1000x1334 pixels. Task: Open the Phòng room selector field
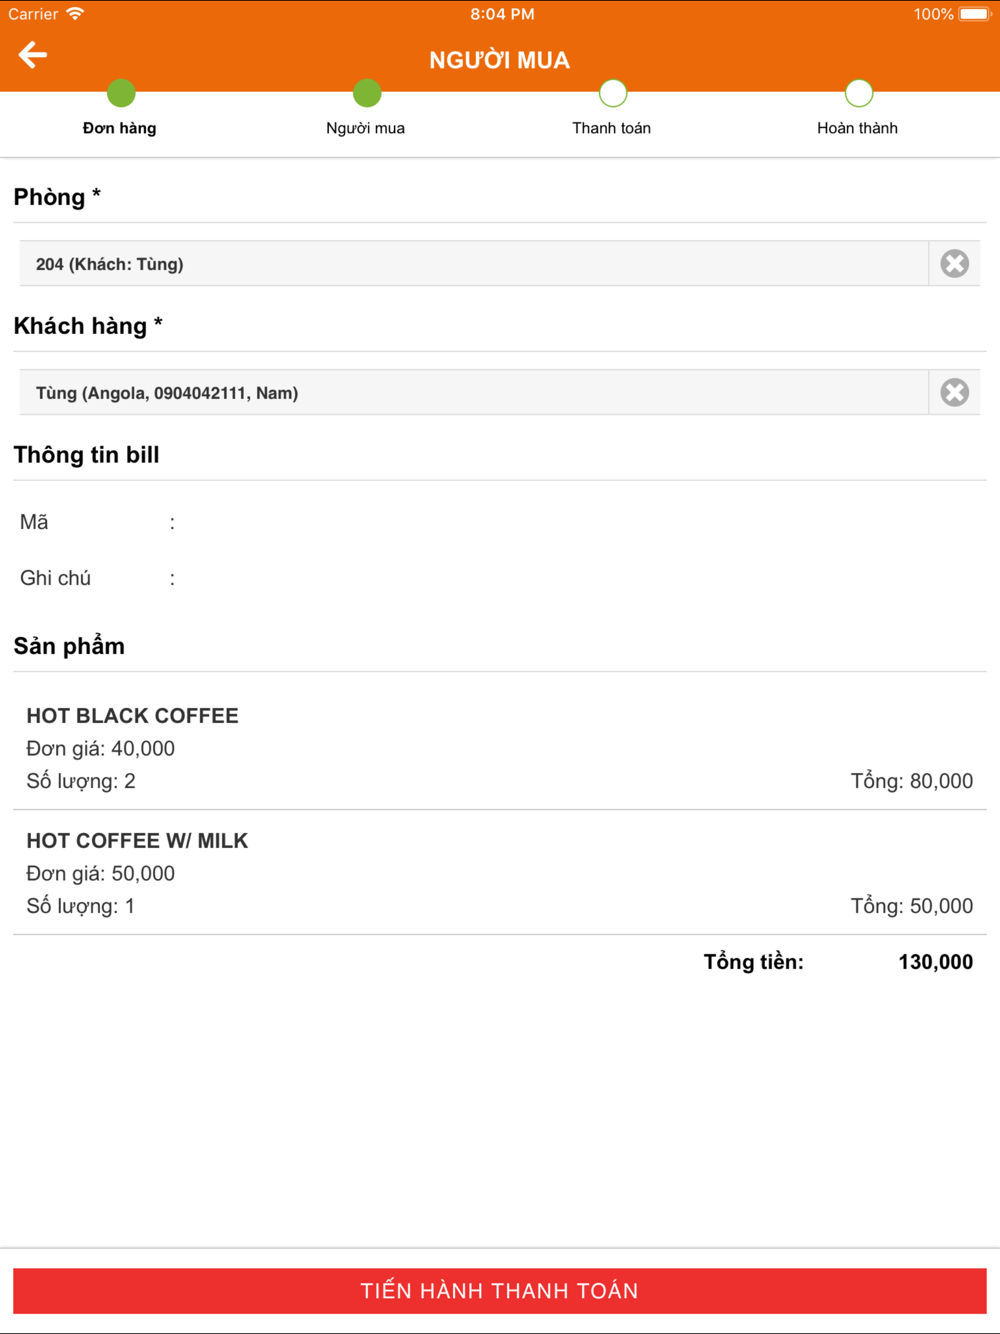click(x=474, y=264)
